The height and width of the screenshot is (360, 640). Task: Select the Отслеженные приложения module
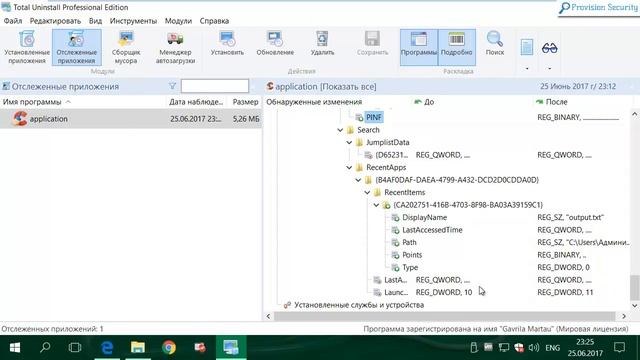point(76,47)
